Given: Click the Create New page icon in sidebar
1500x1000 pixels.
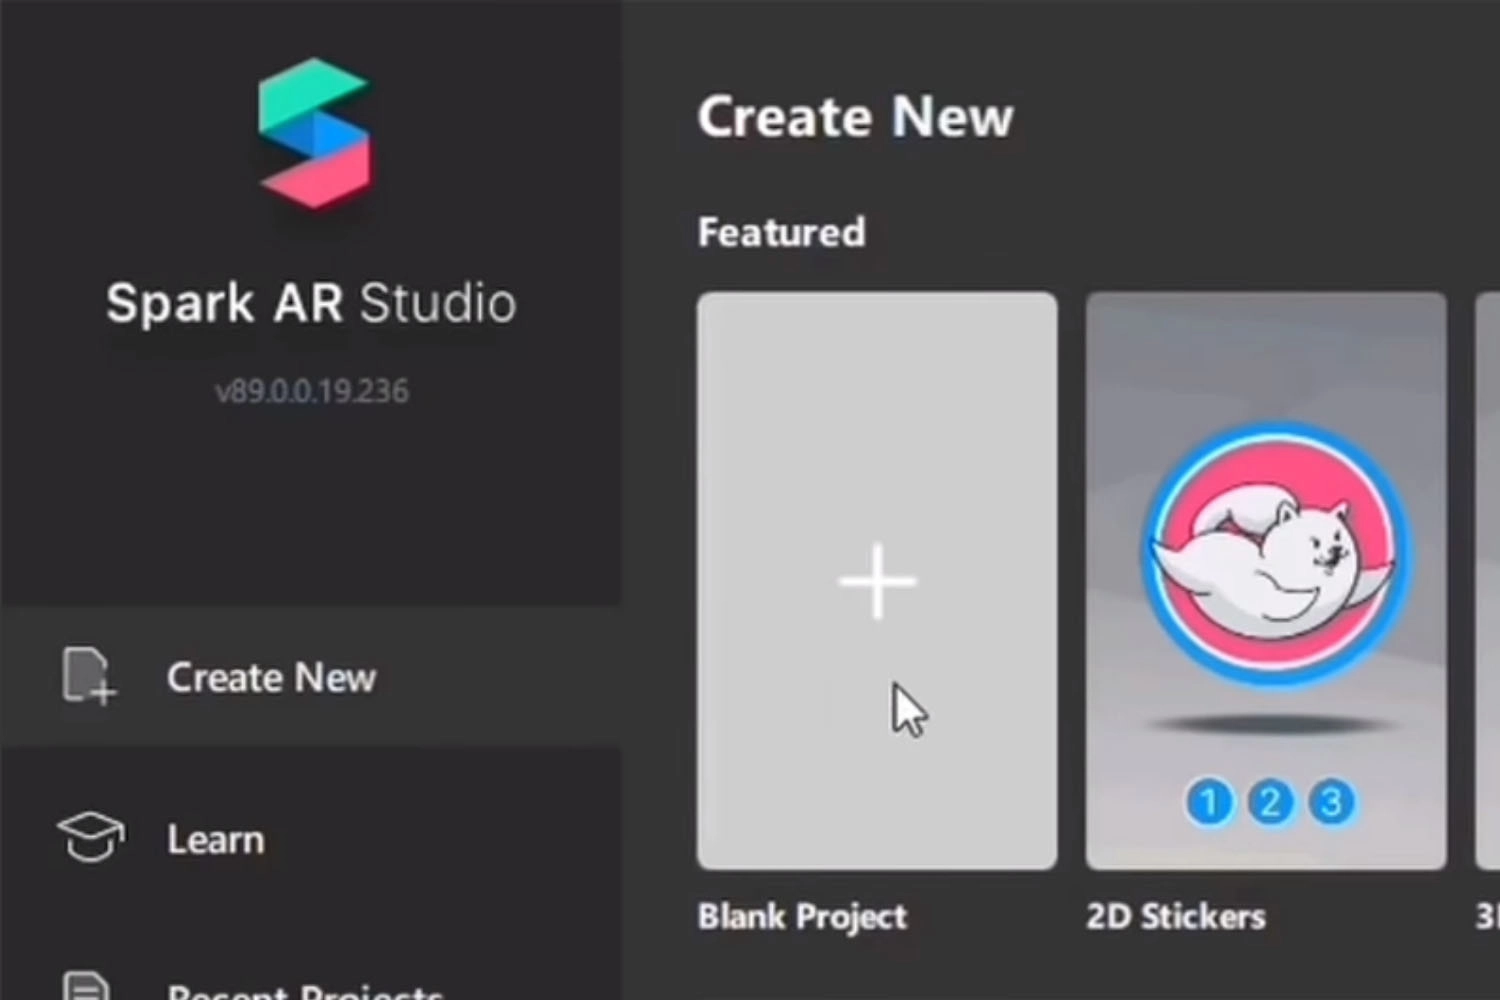Looking at the screenshot, I should (x=89, y=676).
